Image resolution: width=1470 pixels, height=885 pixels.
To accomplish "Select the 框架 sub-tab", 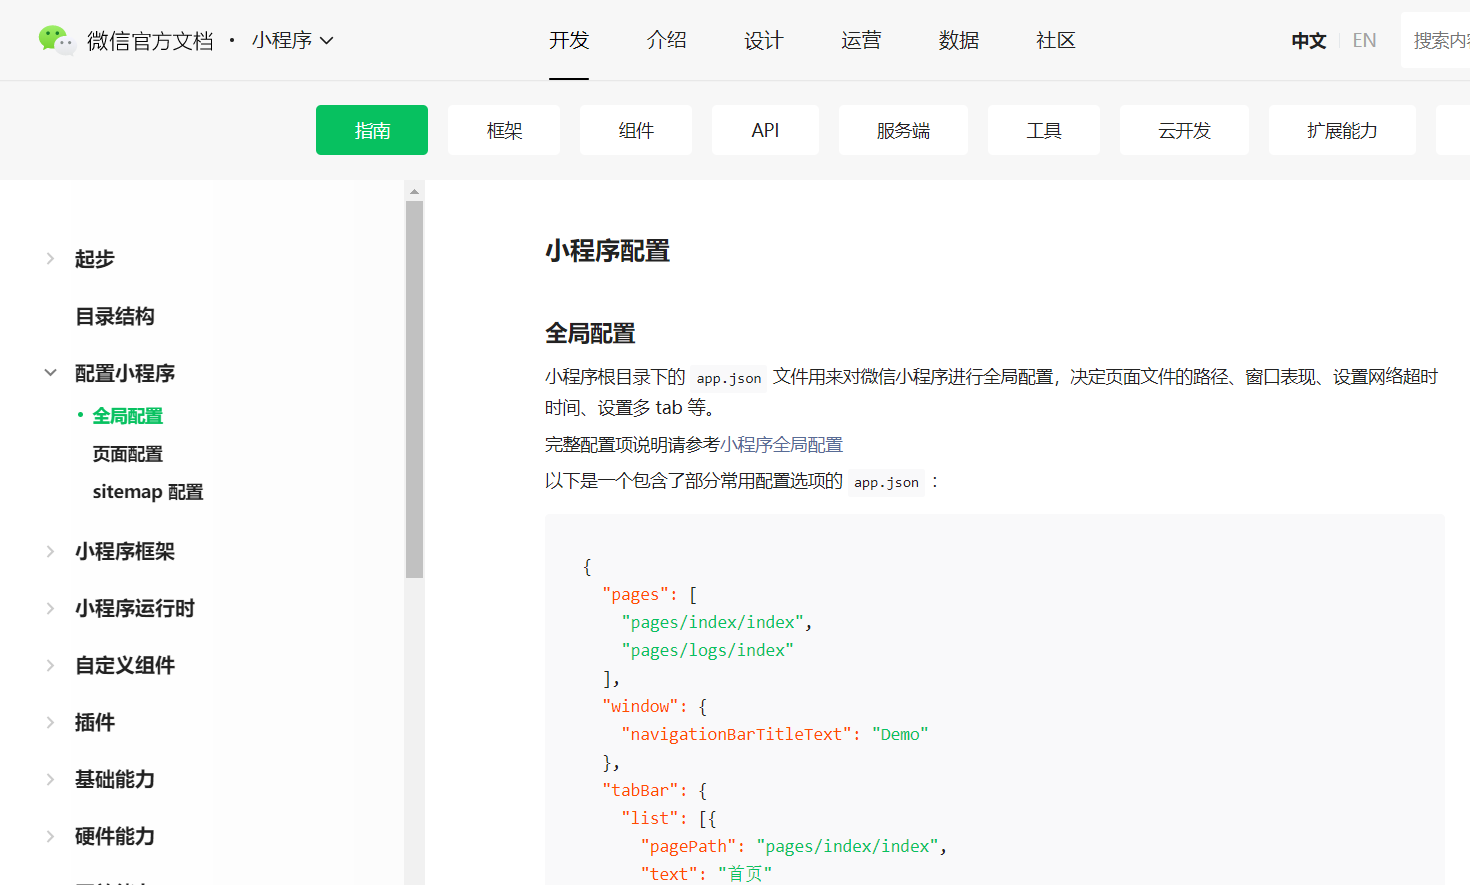I will tap(504, 130).
